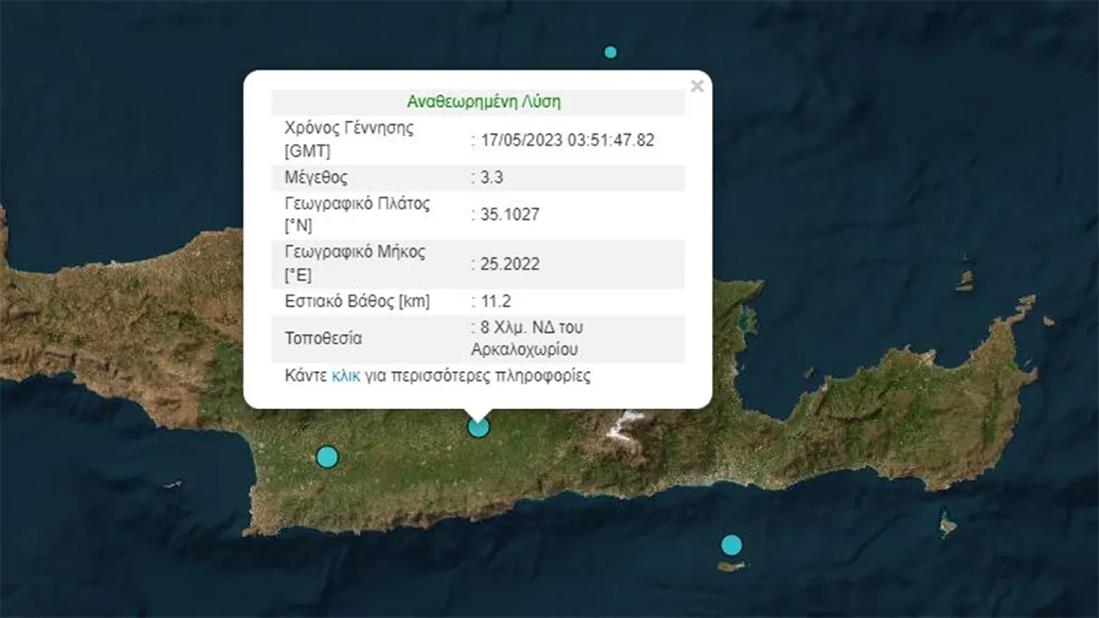Click the "Αναθεωρημένη Λύση" popup header
Screen dimensions: 1099x618
(483, 102)
